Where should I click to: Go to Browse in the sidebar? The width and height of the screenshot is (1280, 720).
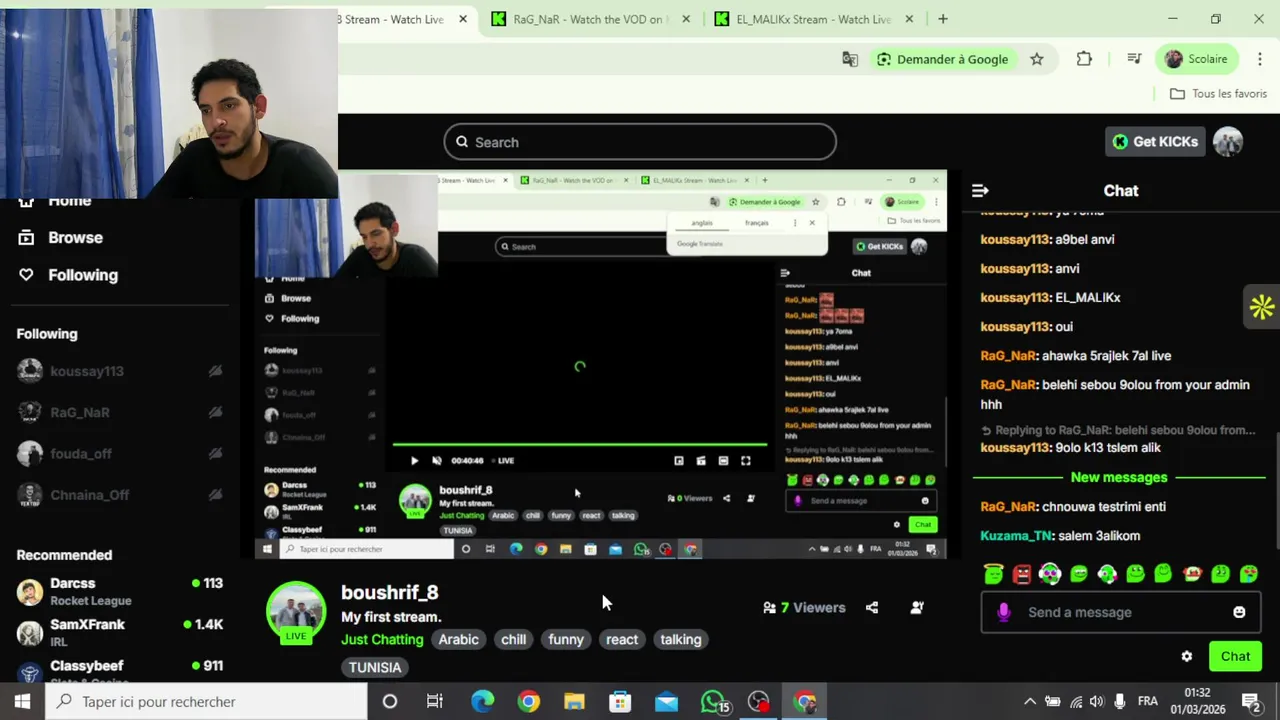[x=75, y=237]
